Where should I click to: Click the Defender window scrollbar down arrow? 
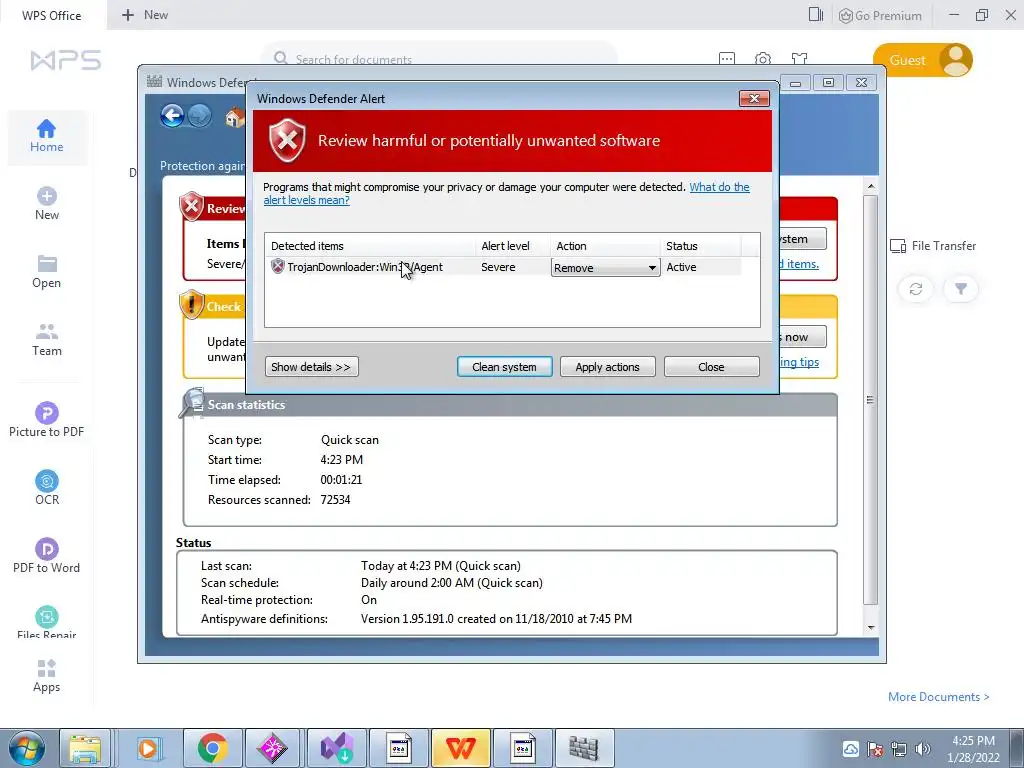pos(871,628)
